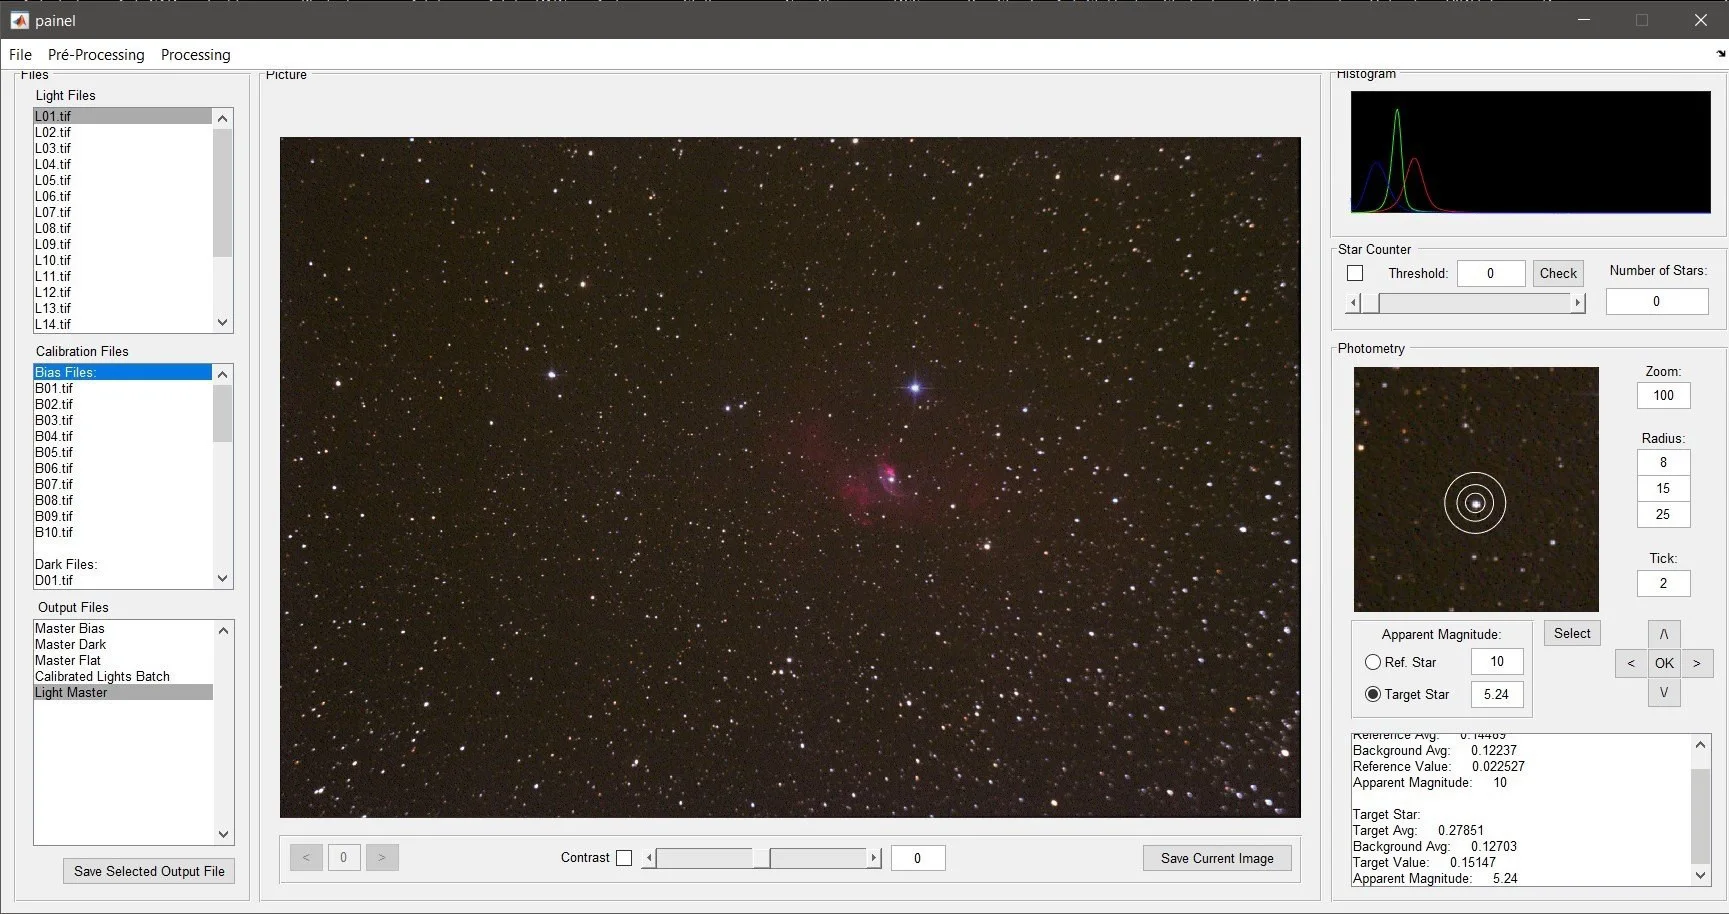Enable the Star Counter threshold checkbox
Viewport: 1729px width, 914px height.
[x=1355, y=273]
